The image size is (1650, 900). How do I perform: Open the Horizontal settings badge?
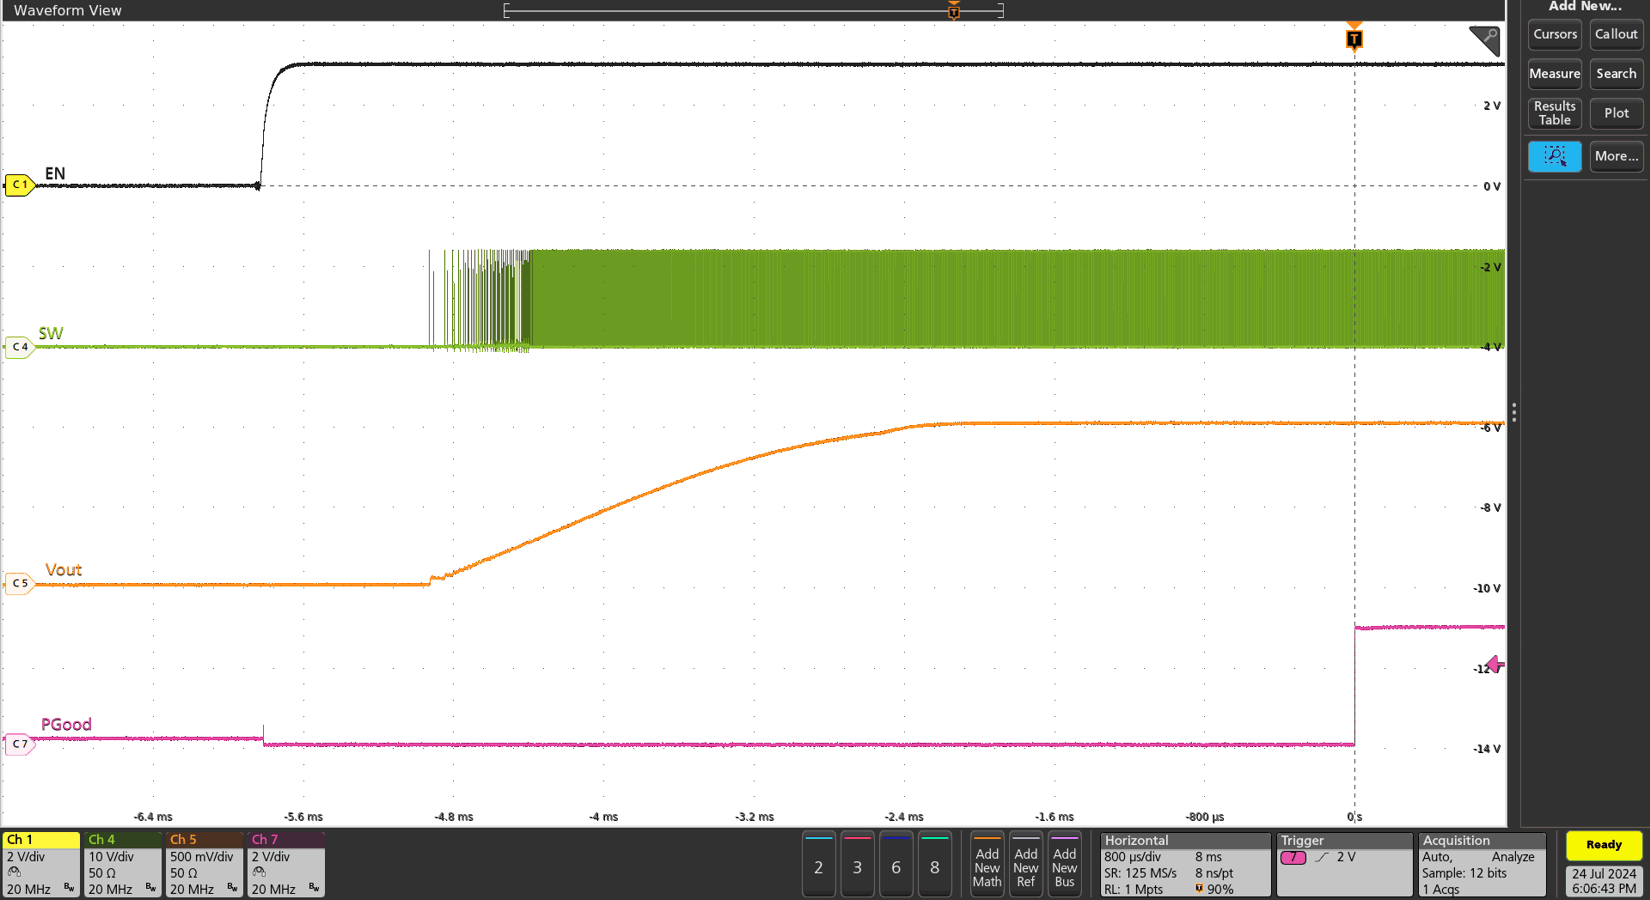click(1185, 865)
